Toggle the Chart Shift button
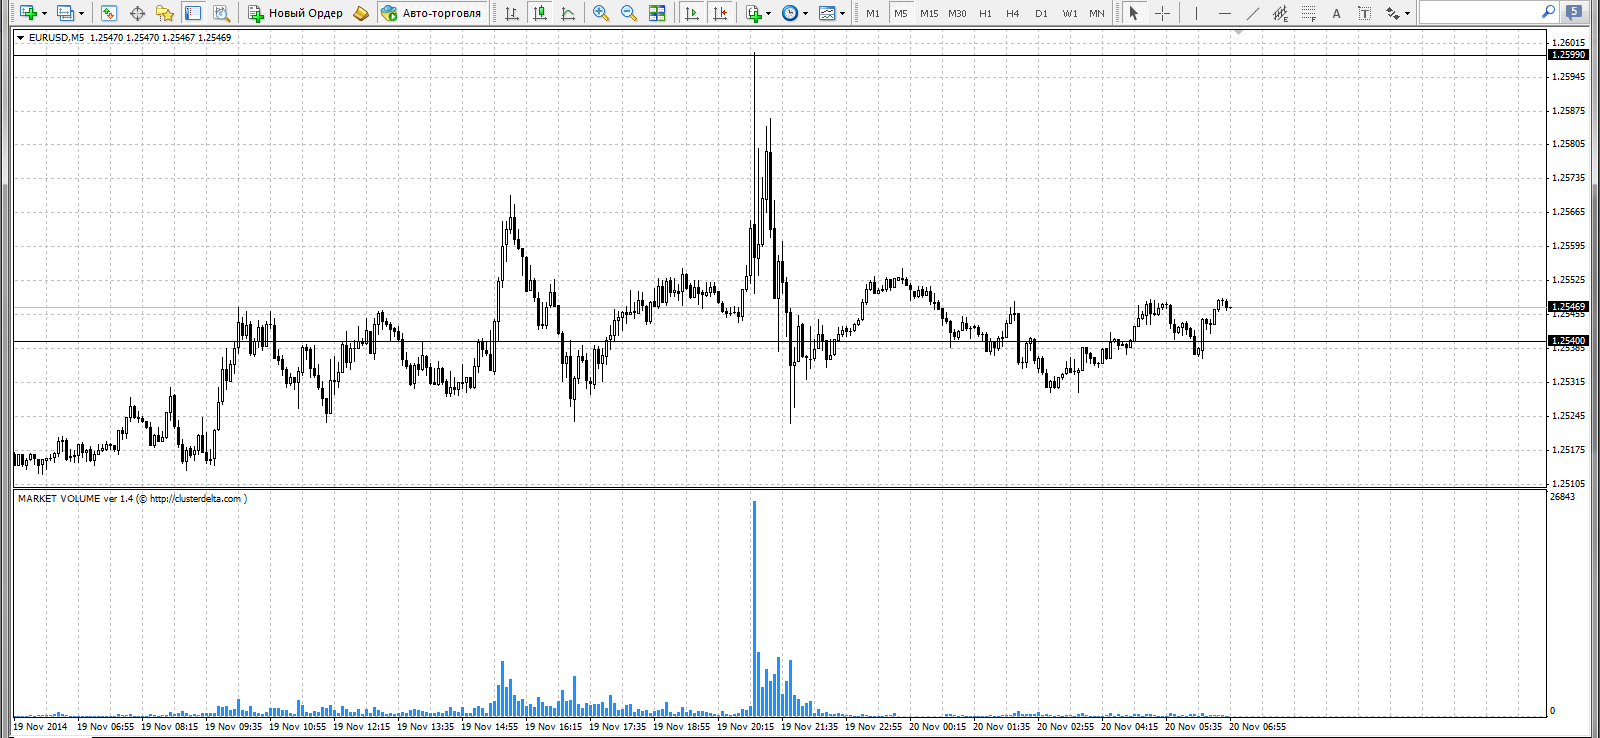This screenshot has height=738, width=1600. click(719, 13)
